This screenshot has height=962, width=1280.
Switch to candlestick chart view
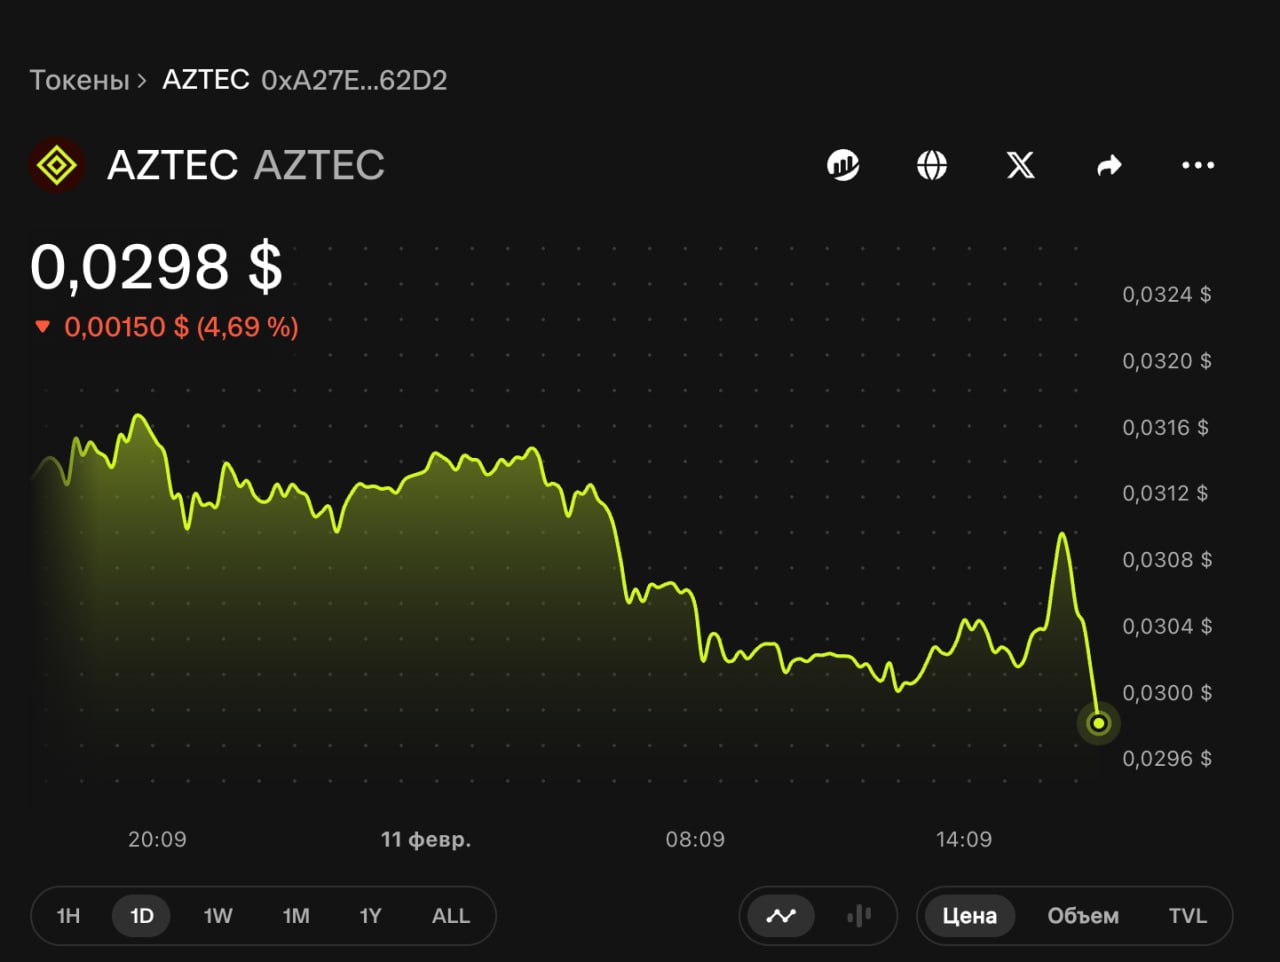(858, 915)
